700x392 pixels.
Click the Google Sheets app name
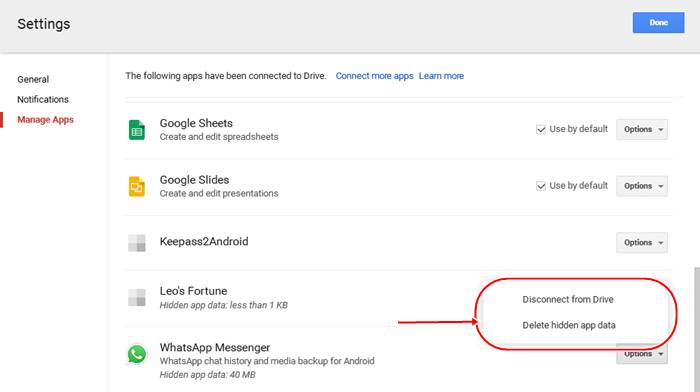point(196,123)
